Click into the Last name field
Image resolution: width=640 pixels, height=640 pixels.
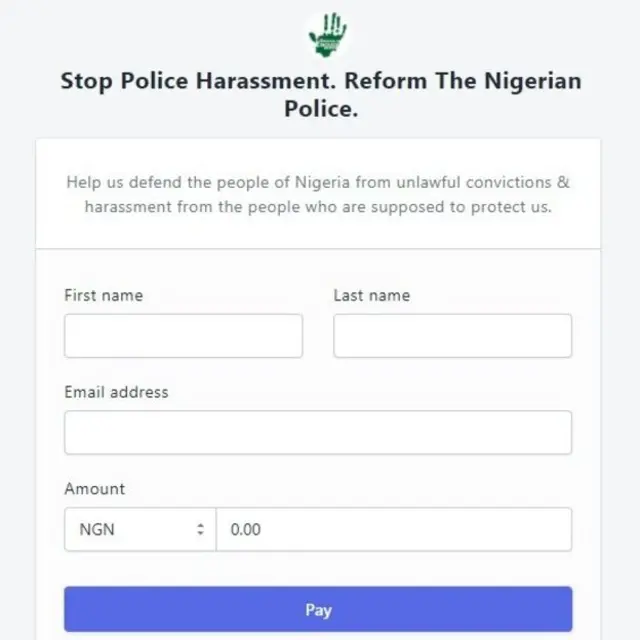tap(452, 336)
